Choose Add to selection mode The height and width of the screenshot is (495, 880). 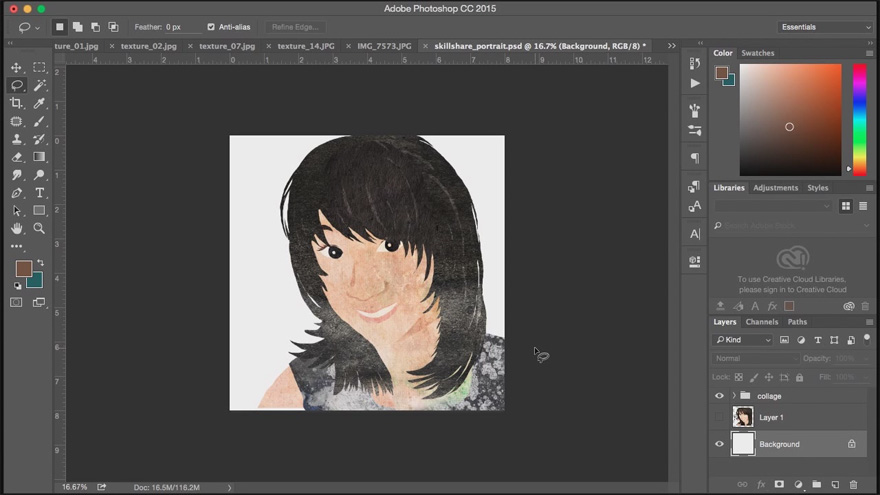tap(77, 27)
